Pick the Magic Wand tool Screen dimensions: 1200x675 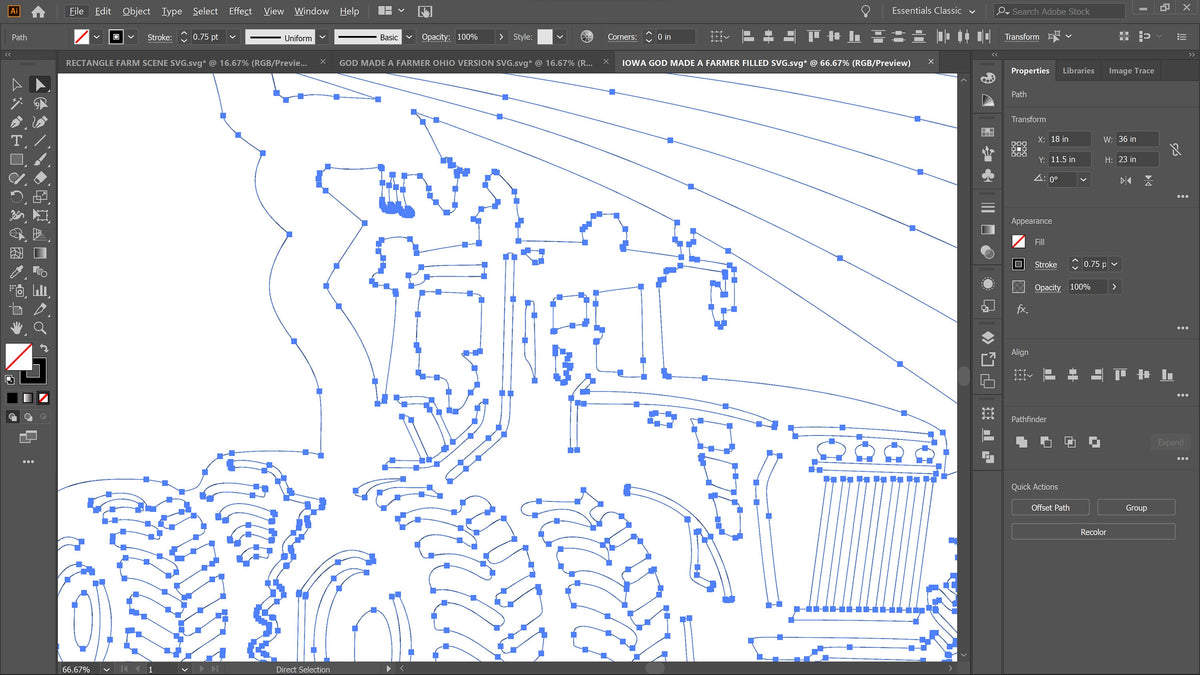(x=17, y=103)
